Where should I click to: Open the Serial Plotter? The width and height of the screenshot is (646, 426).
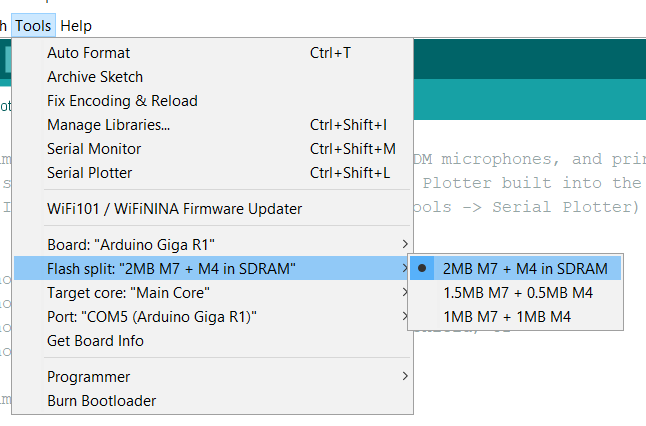[x=89, y=173]
